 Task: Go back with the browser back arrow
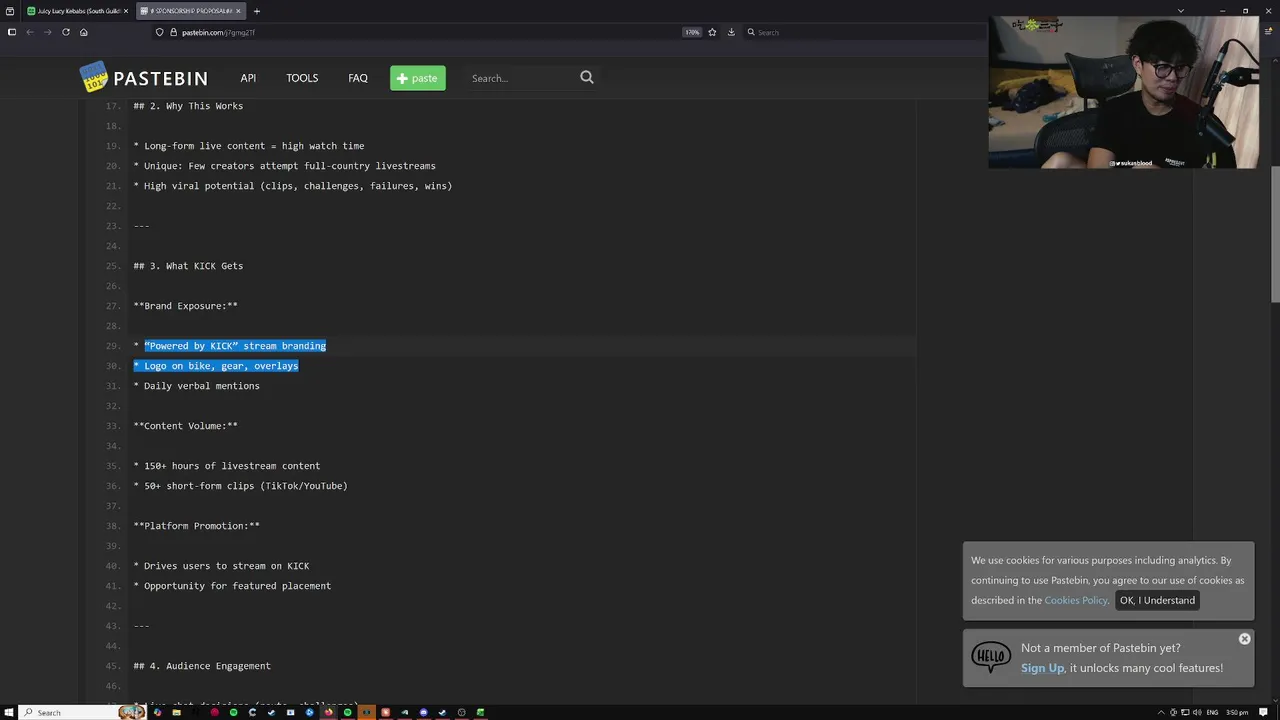(30, 32)
